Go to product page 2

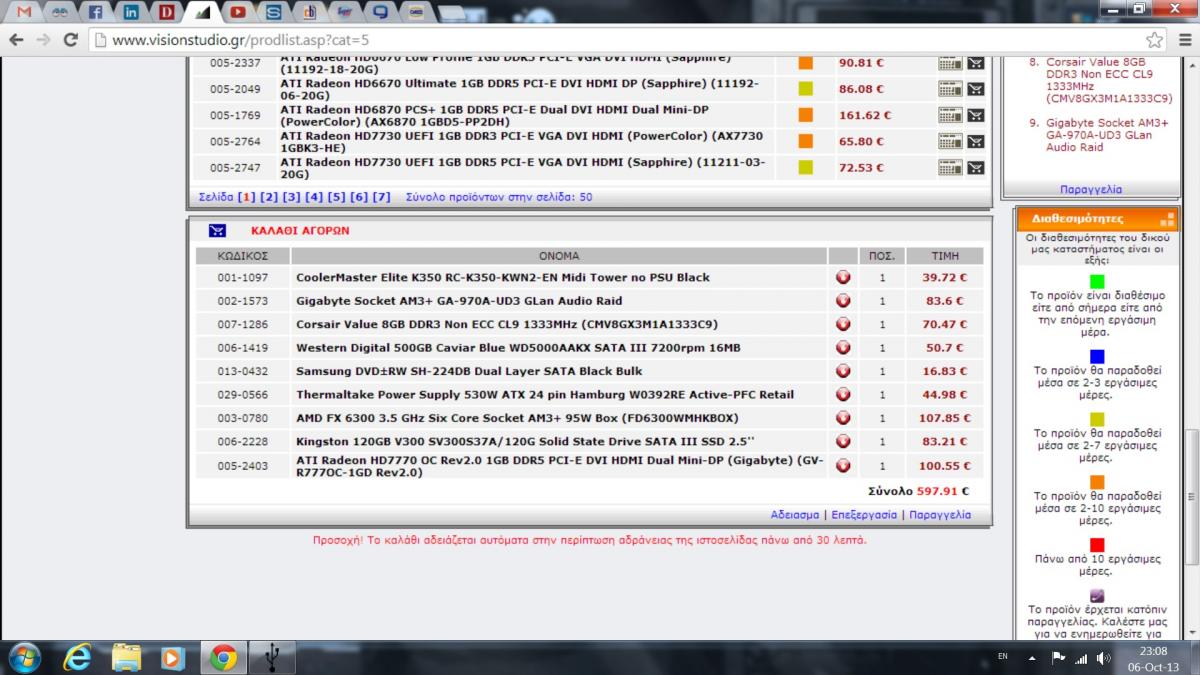coord(268,197)
